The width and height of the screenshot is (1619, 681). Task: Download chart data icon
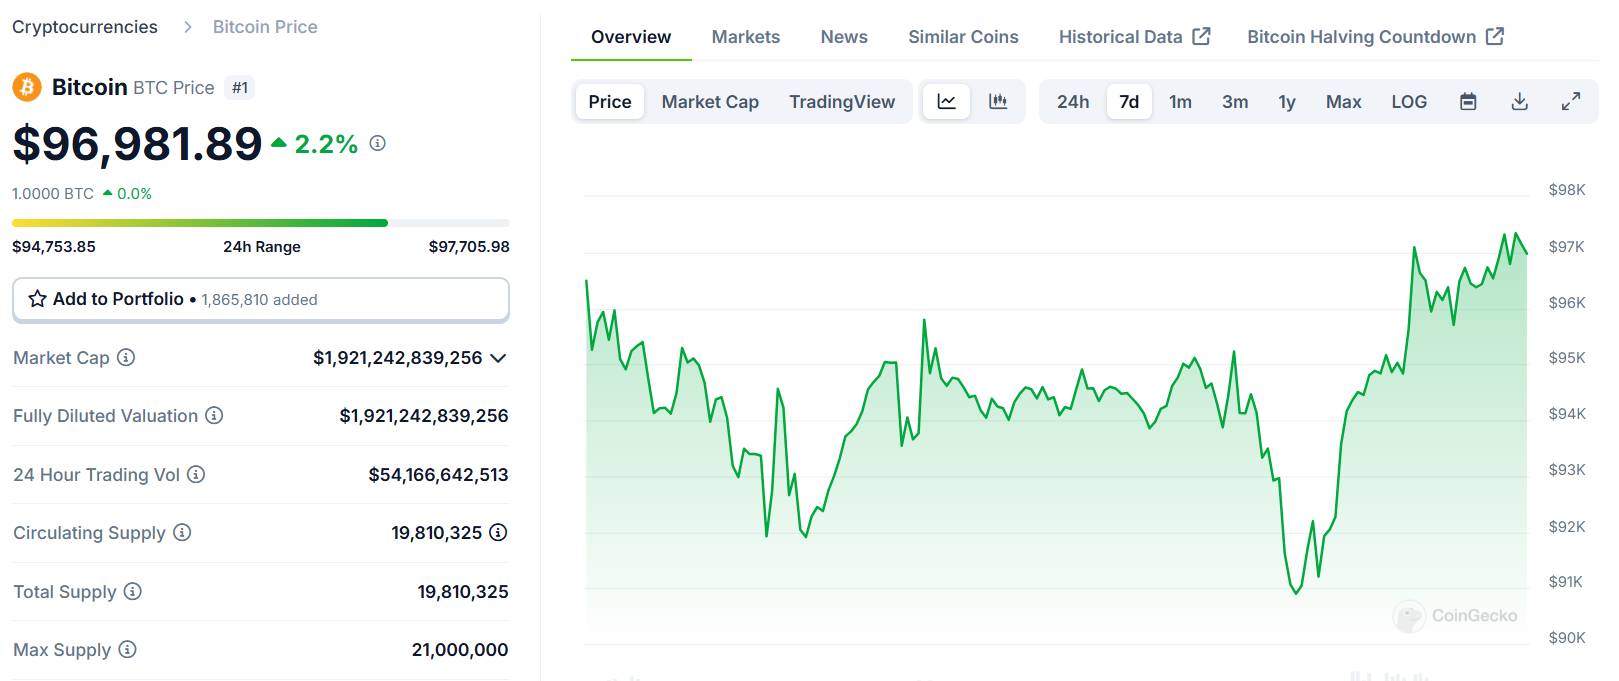(1519, 101)
